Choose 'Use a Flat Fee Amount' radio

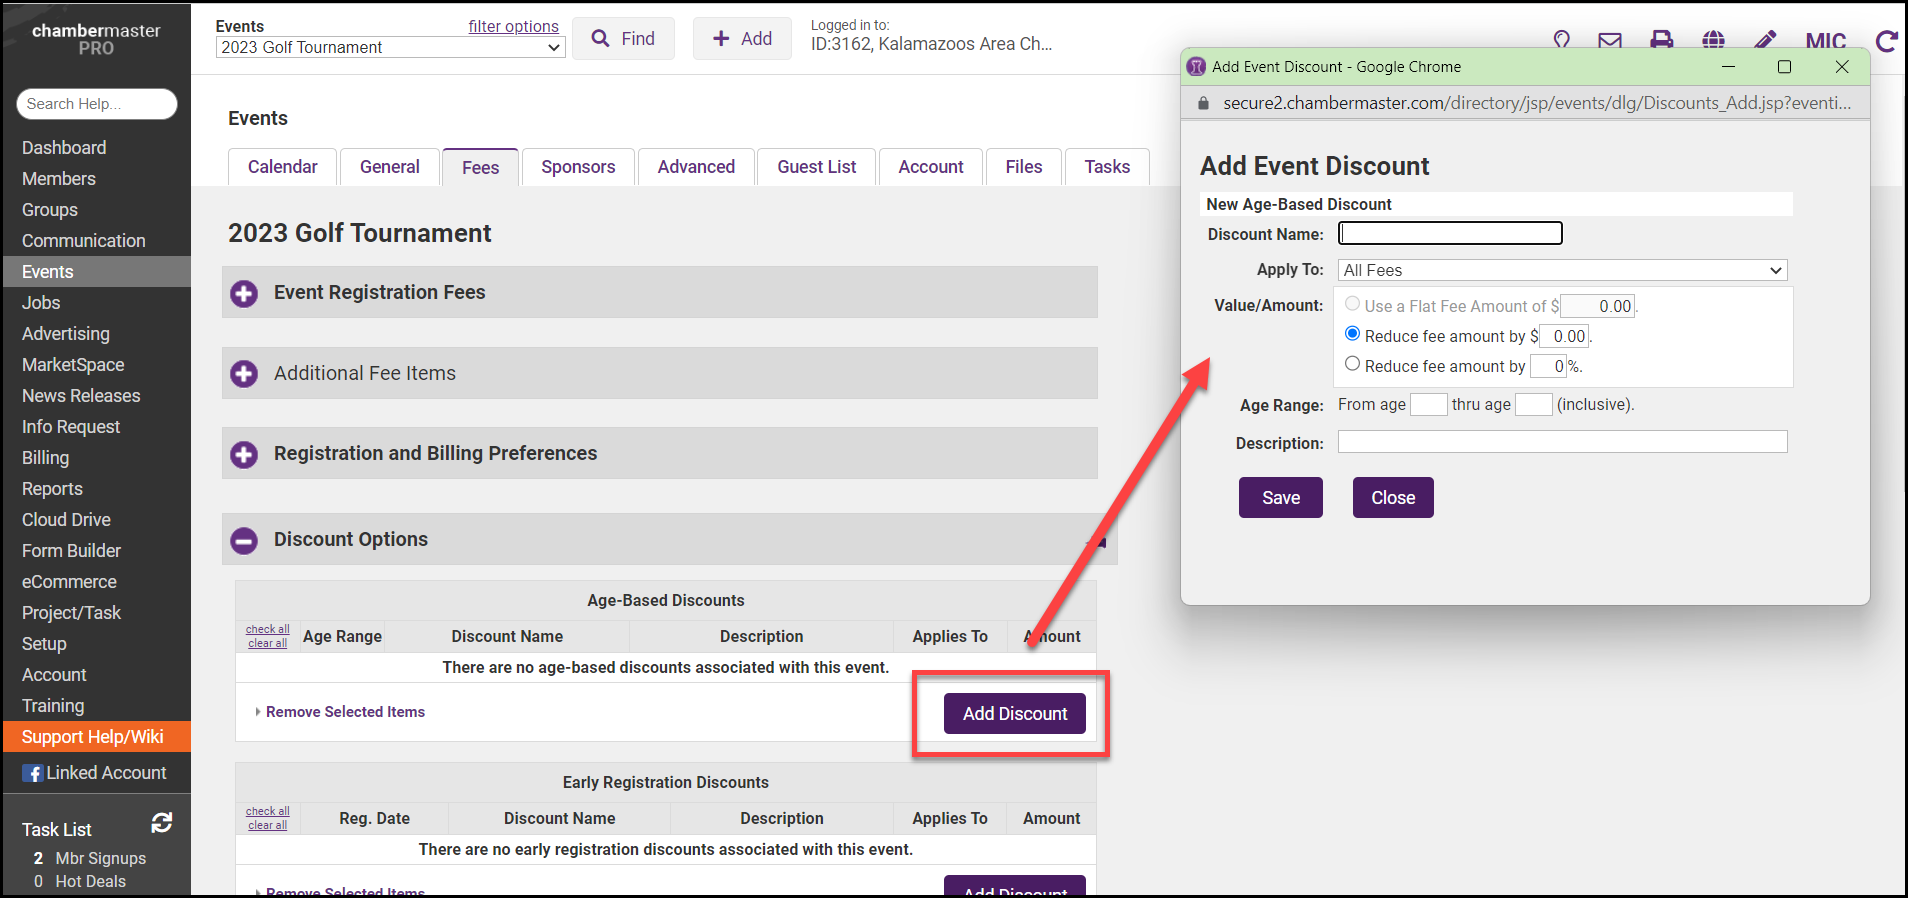1352,304
